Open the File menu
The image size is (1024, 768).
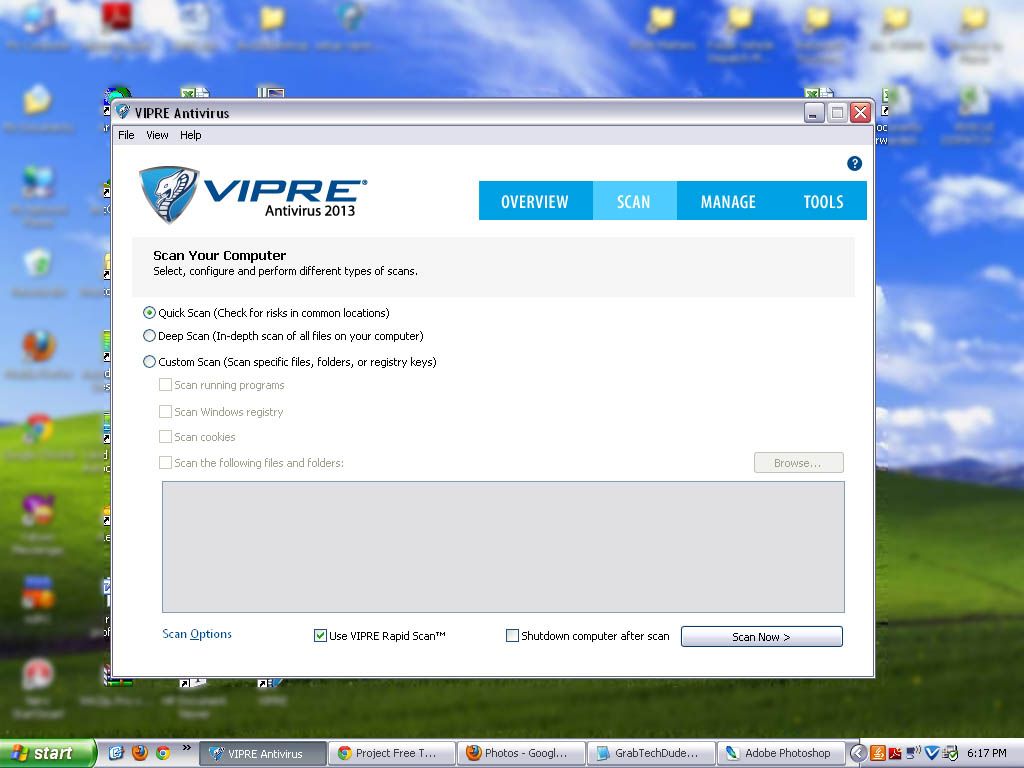(x=126, y=135)
